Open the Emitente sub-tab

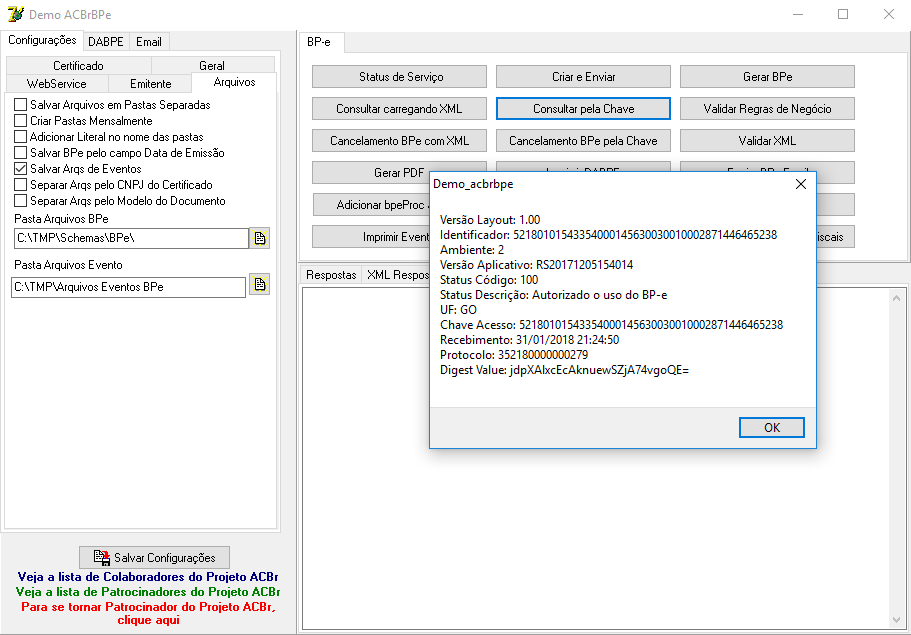pos(150,84)
